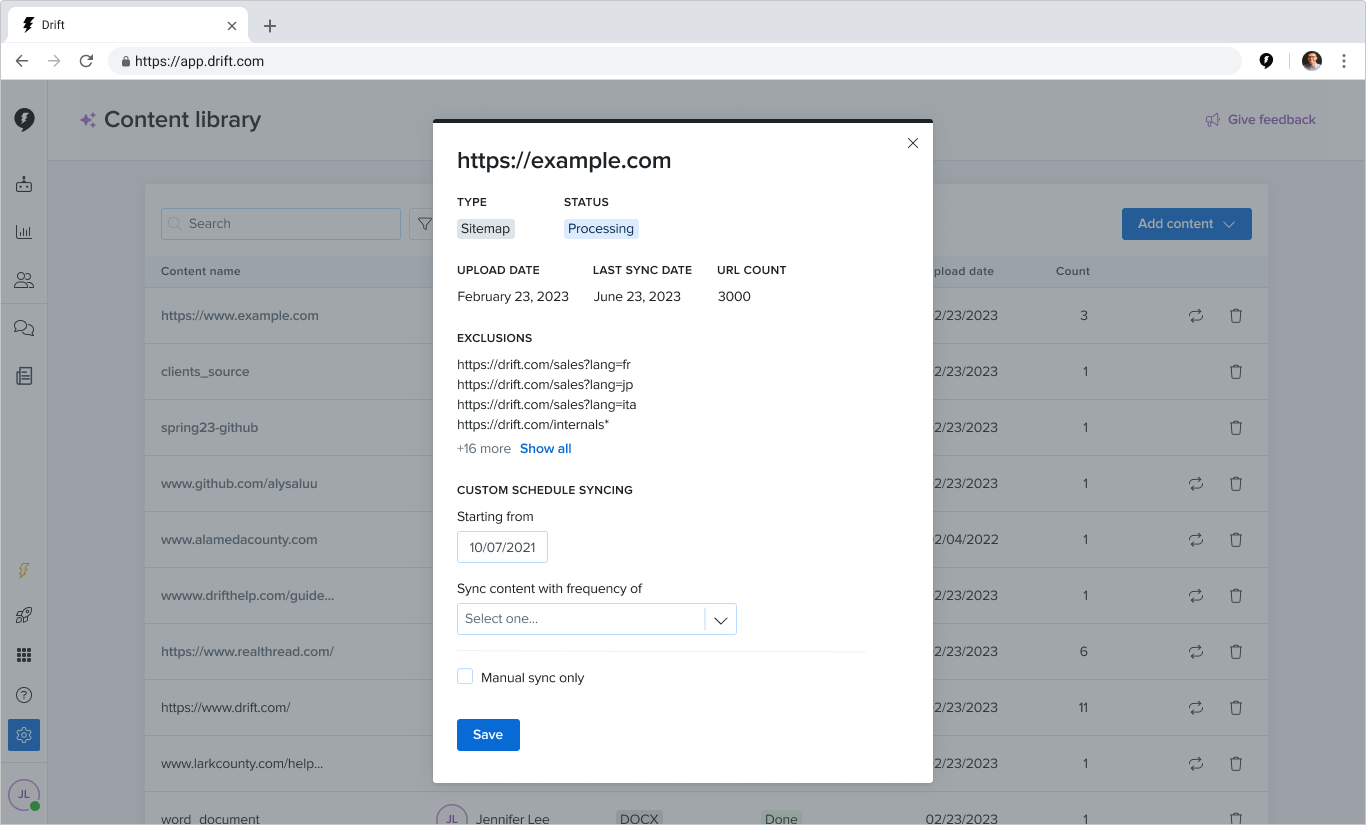Enable the Manual sync only checkbox
The height and width of the screenshot is (825, 1366).
465,677
